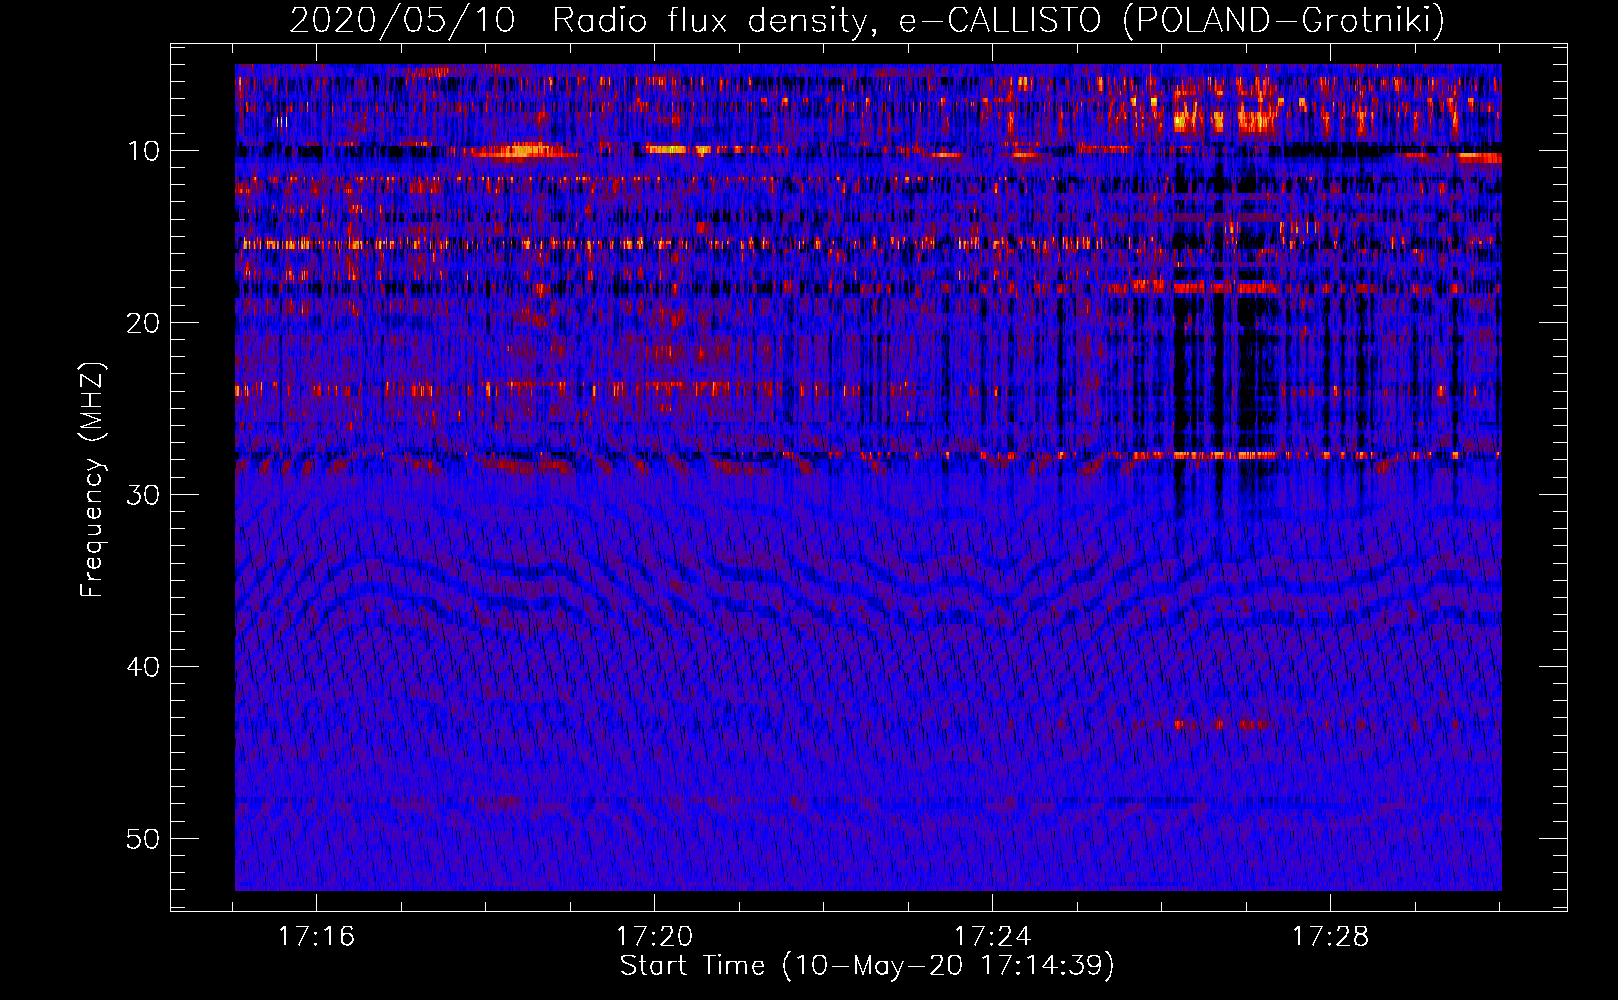Click the '10' frequency tick label

(144, 151)
